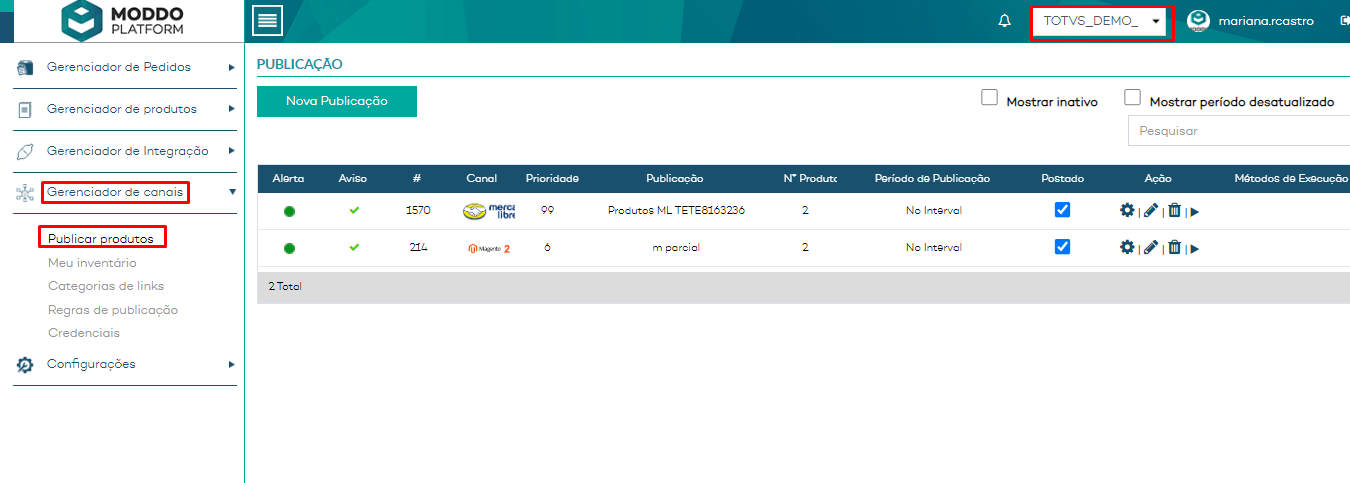Edit publication 214 with the pencil icon
This screenshot has width=1350, height=483.
(1151, 247)
